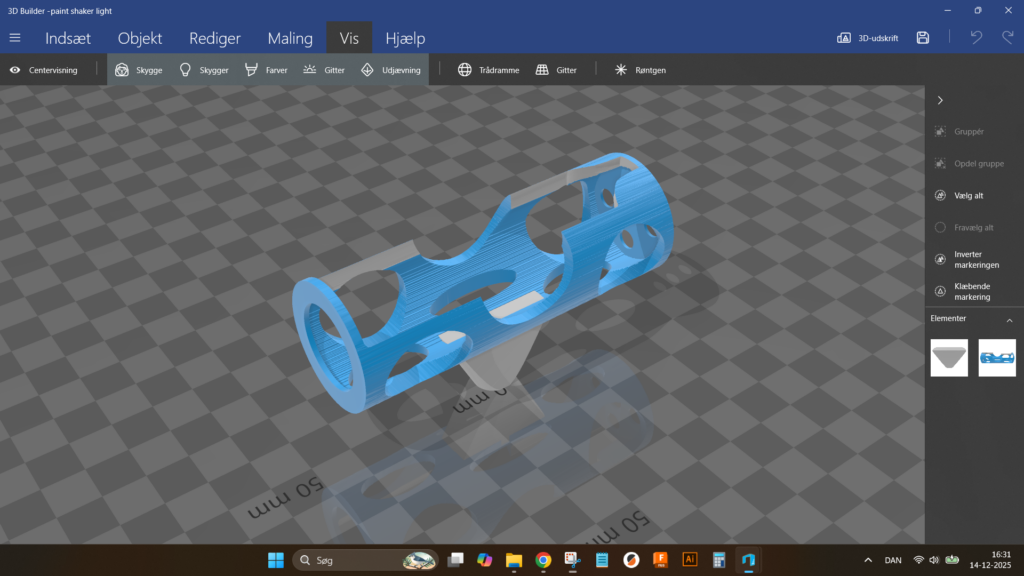This screenshot has height=576, width=1024.
Task: Click the undo arrow icon
Action: (x=976, y=38)
